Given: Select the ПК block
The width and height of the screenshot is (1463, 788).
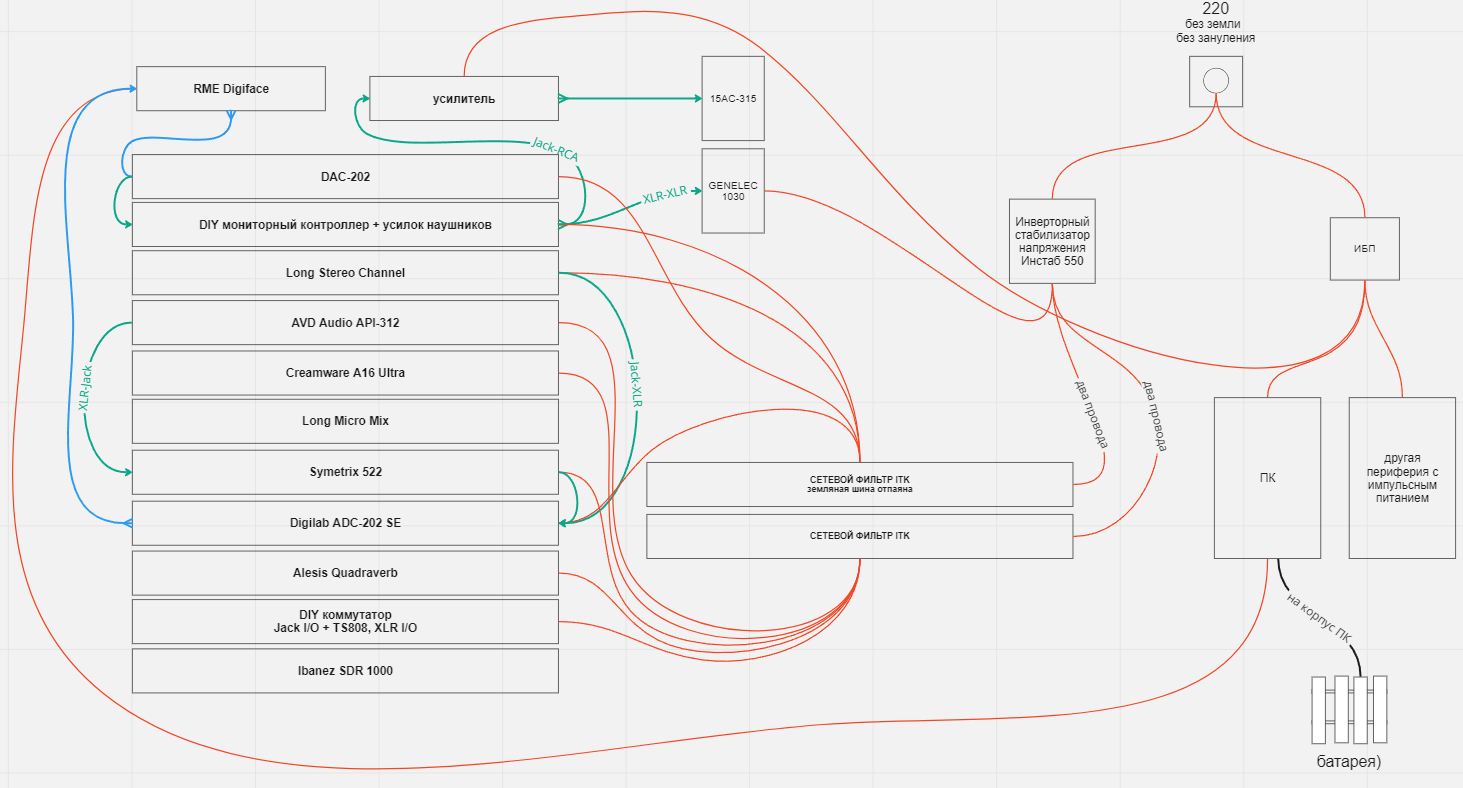Looking at the screenshot, I should tap(1268, 478).
